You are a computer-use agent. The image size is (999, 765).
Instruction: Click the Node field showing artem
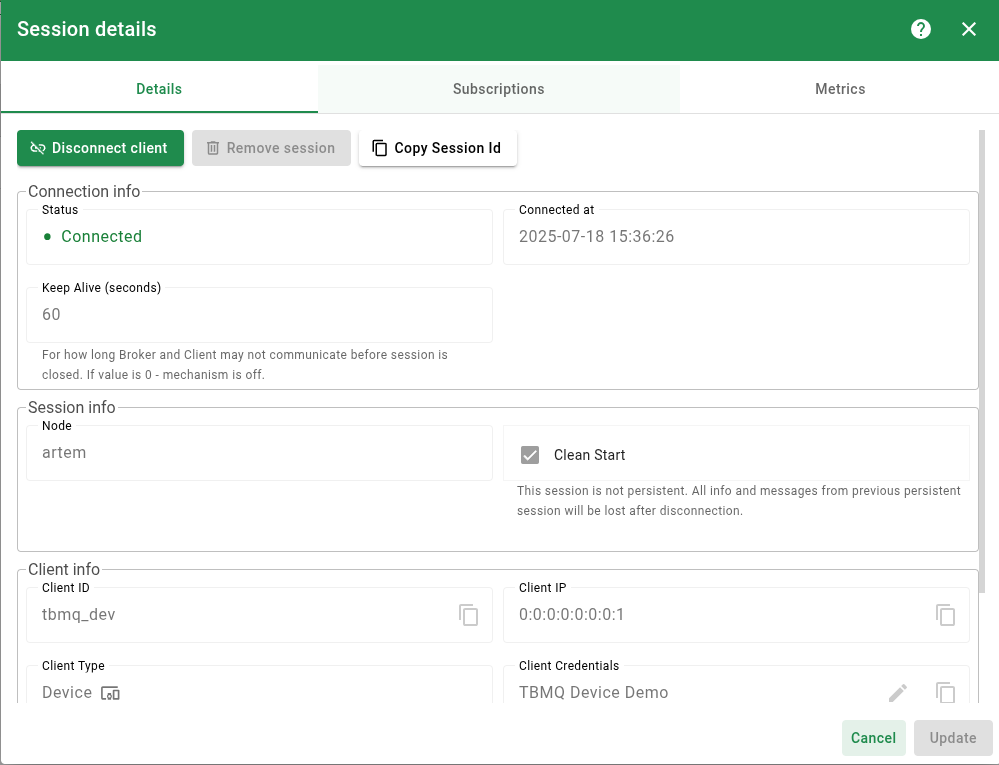click(259, 453)
